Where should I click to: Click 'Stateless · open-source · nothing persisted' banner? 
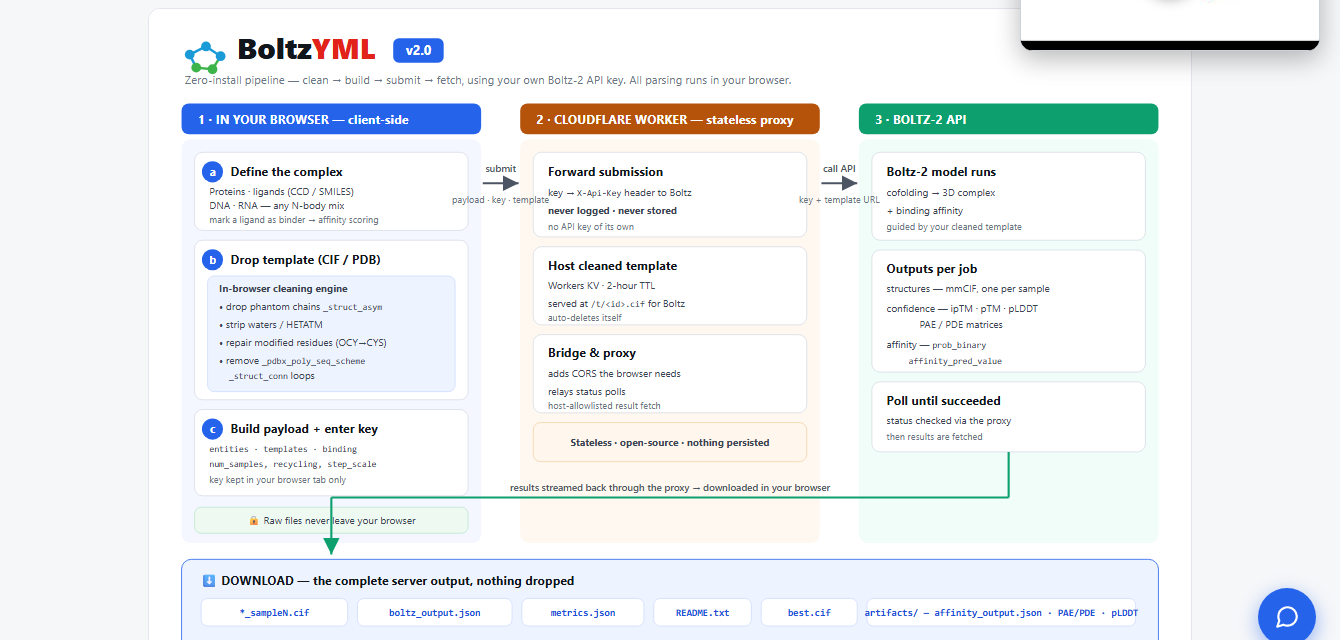click(x=669, y=442)
